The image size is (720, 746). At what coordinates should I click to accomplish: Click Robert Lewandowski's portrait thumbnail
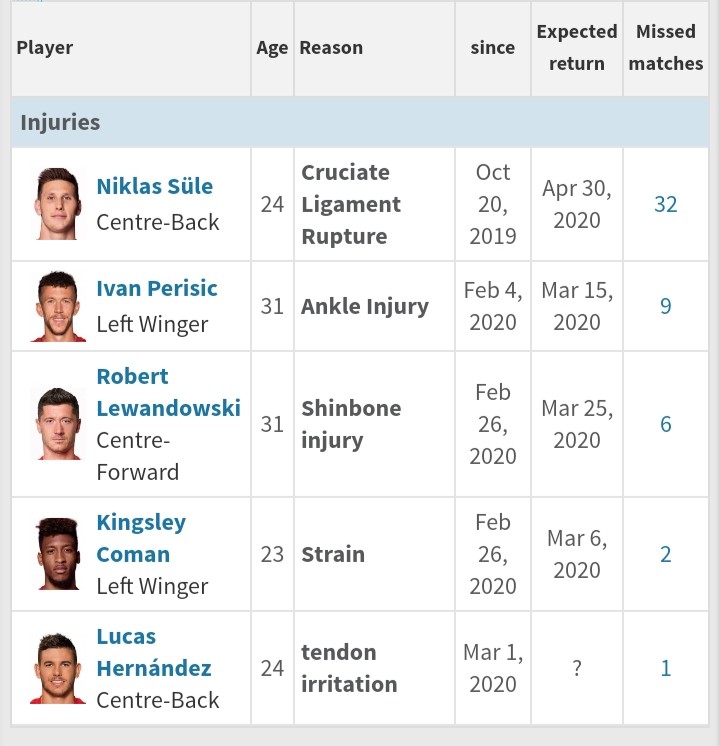pos(58,424)
